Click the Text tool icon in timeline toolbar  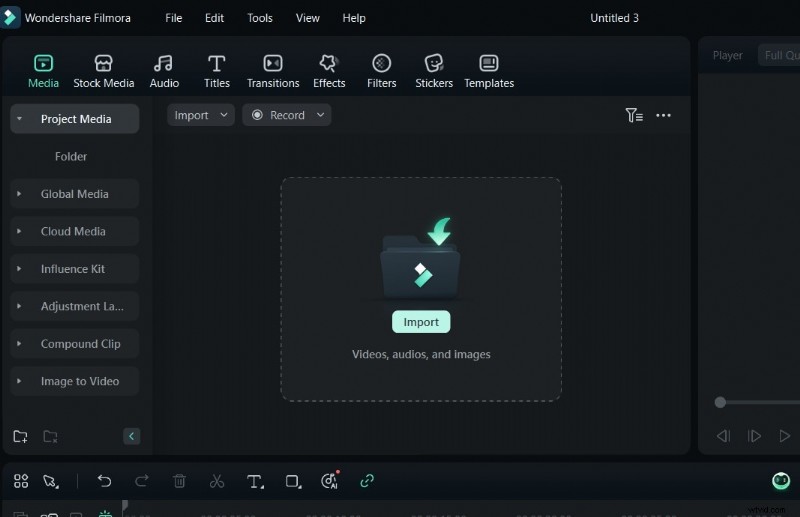[255, 481]
